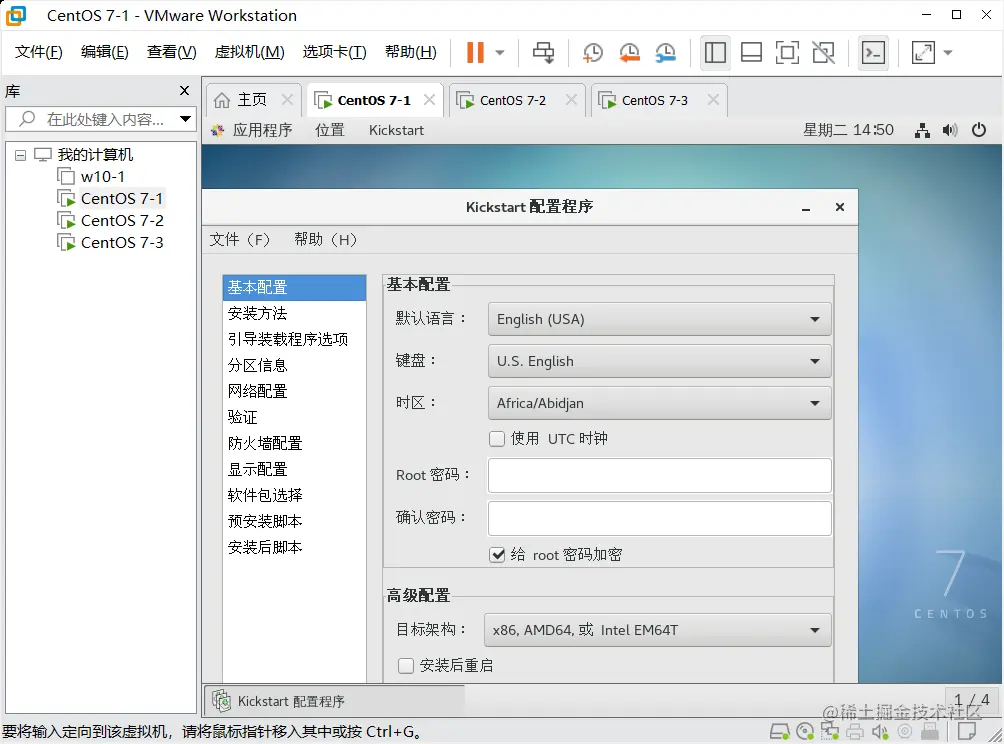Click the unity mode toolbar icon
The image size is (1004, 744).
(x=823, y=53)
